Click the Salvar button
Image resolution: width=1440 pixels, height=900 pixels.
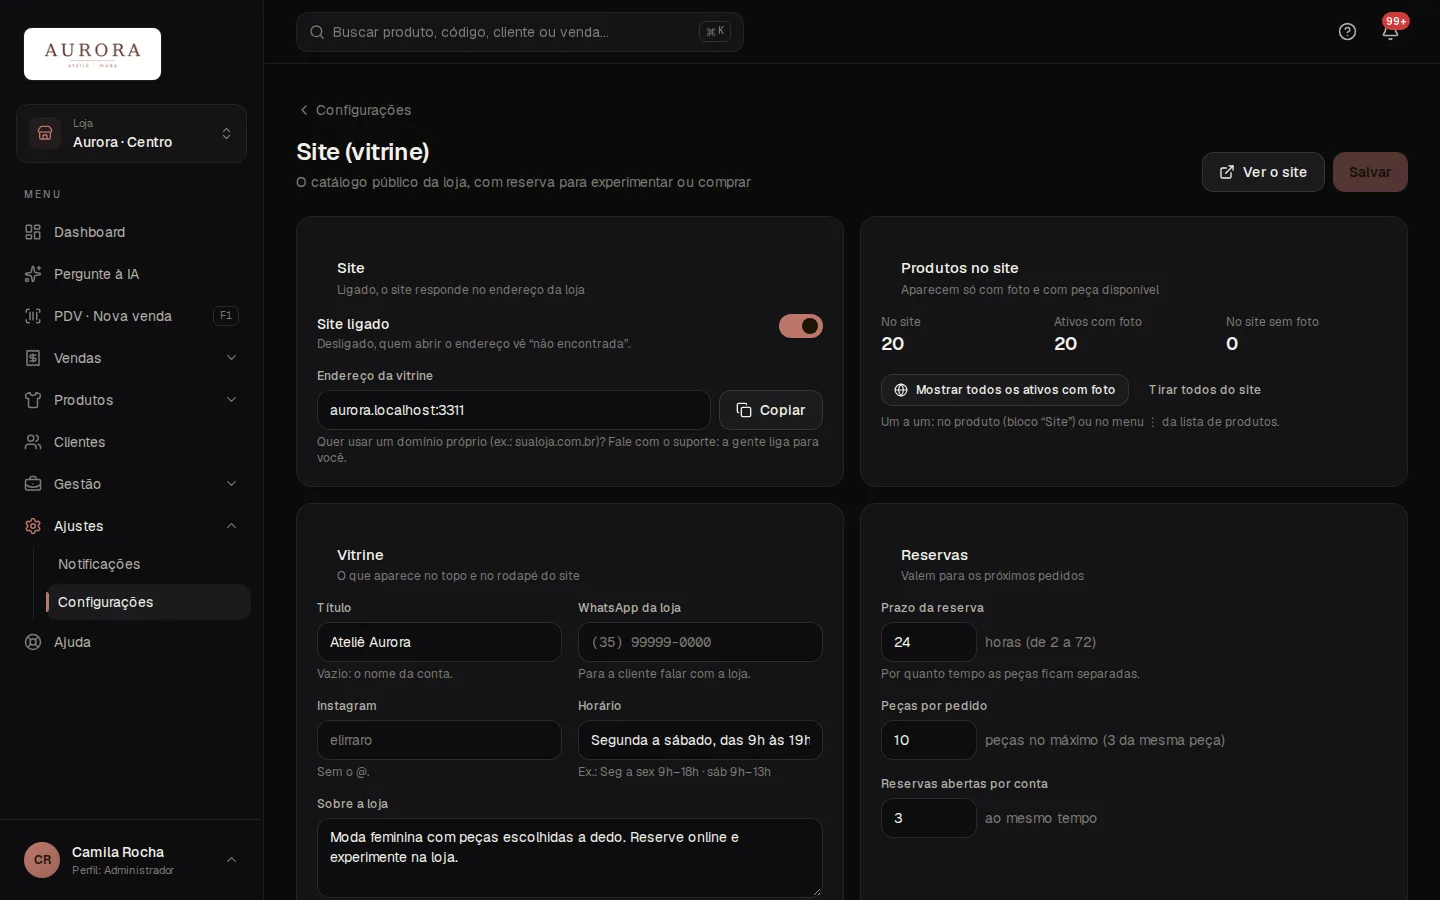pyautogui.click(x=1370, y=172)
